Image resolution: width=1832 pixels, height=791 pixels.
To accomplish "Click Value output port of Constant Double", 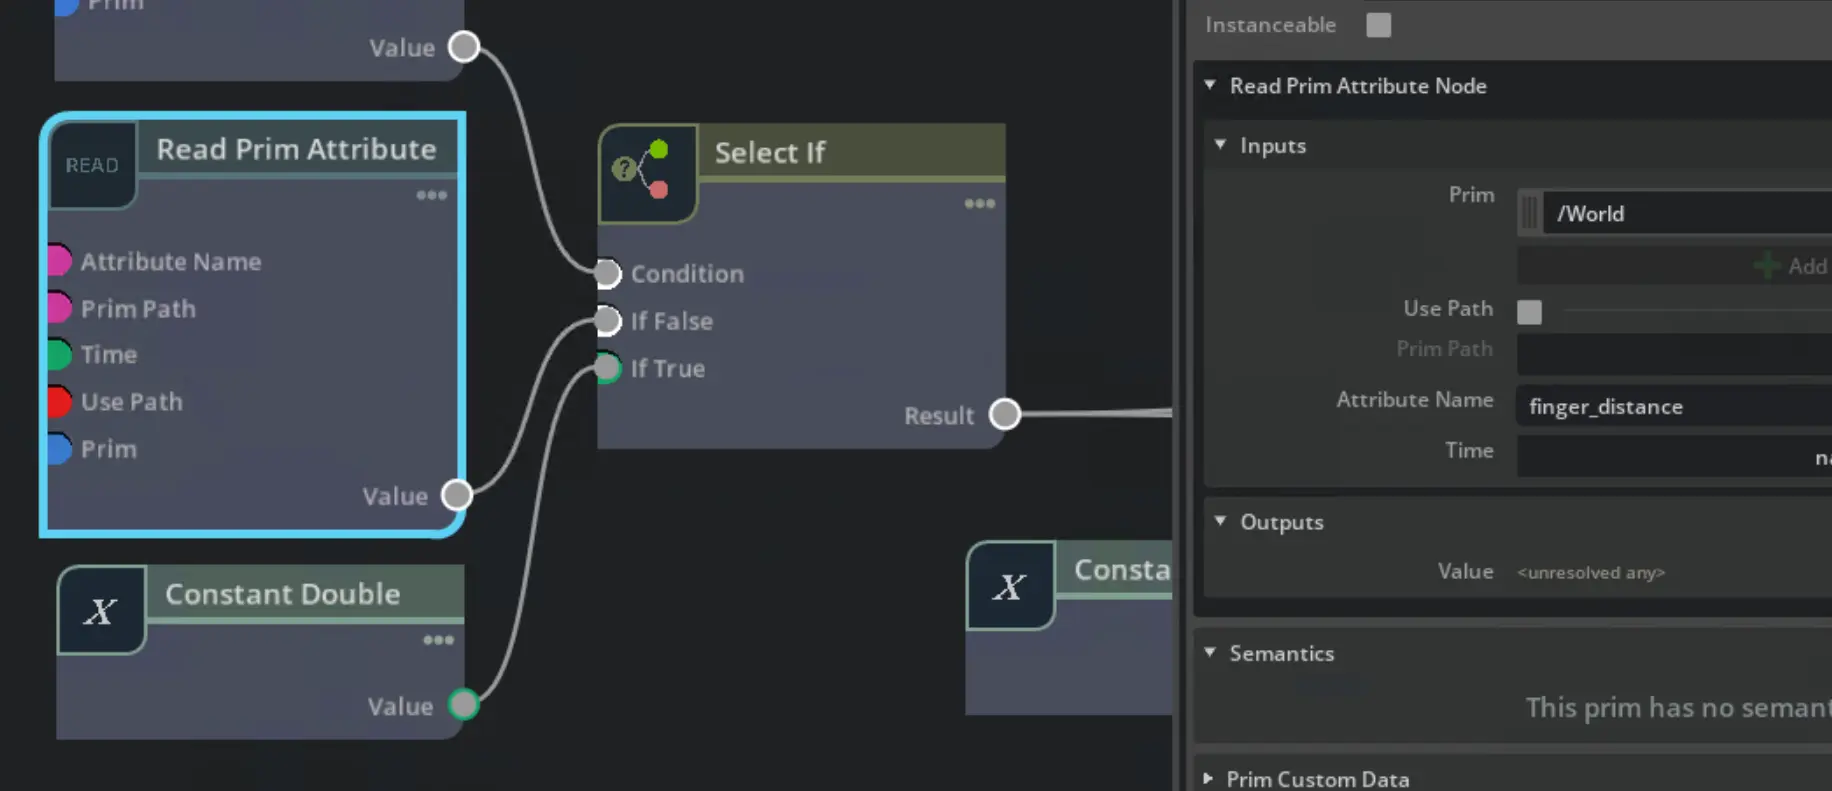I will [x=463, y=705].
